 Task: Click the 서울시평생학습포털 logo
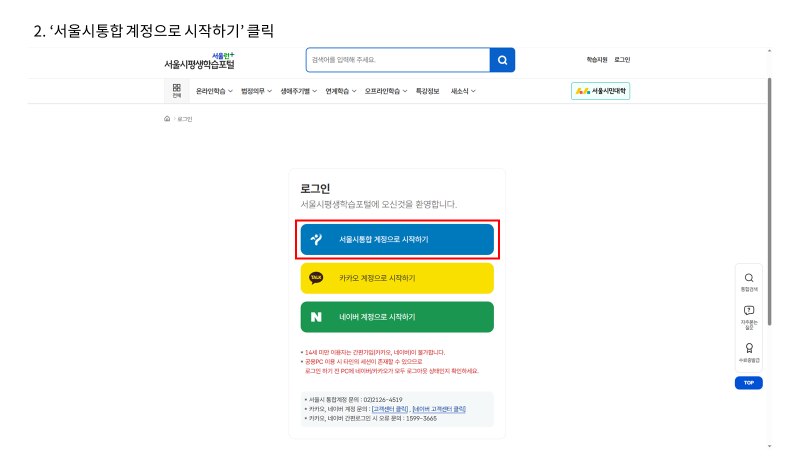coord(199,61)
